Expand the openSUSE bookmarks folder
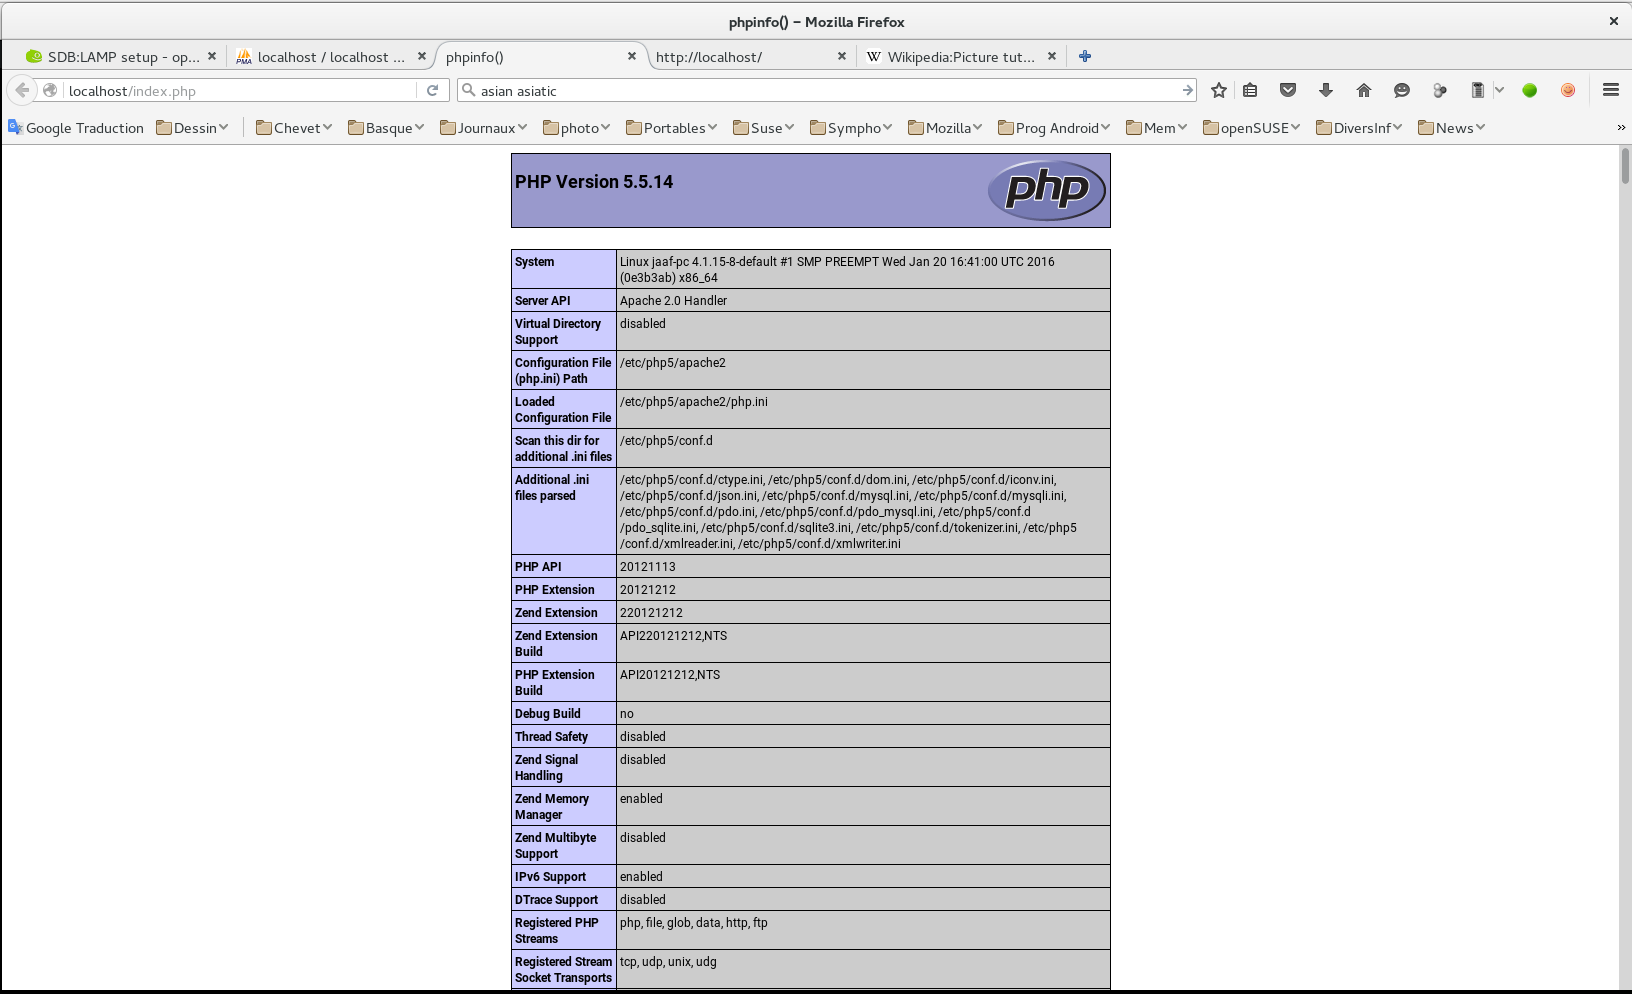 (x=1251, y=127)
